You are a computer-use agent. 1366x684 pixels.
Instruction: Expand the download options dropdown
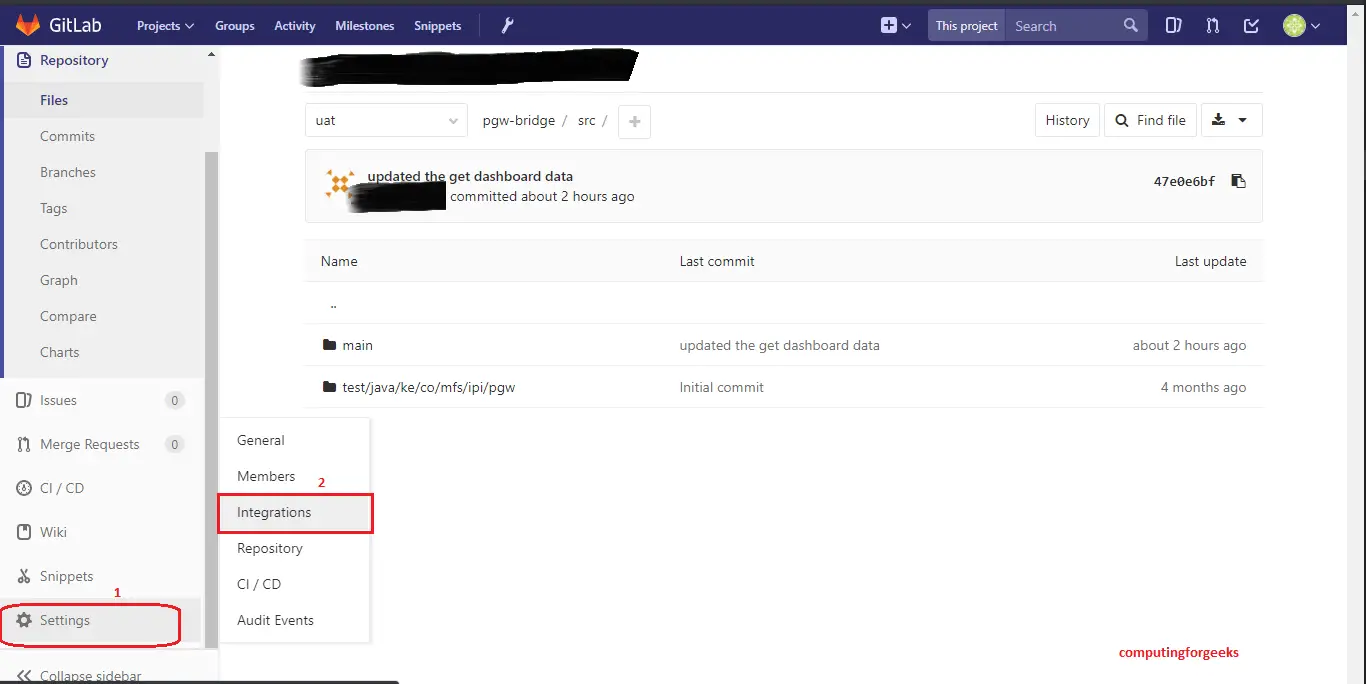click(x=1231, y=120)
